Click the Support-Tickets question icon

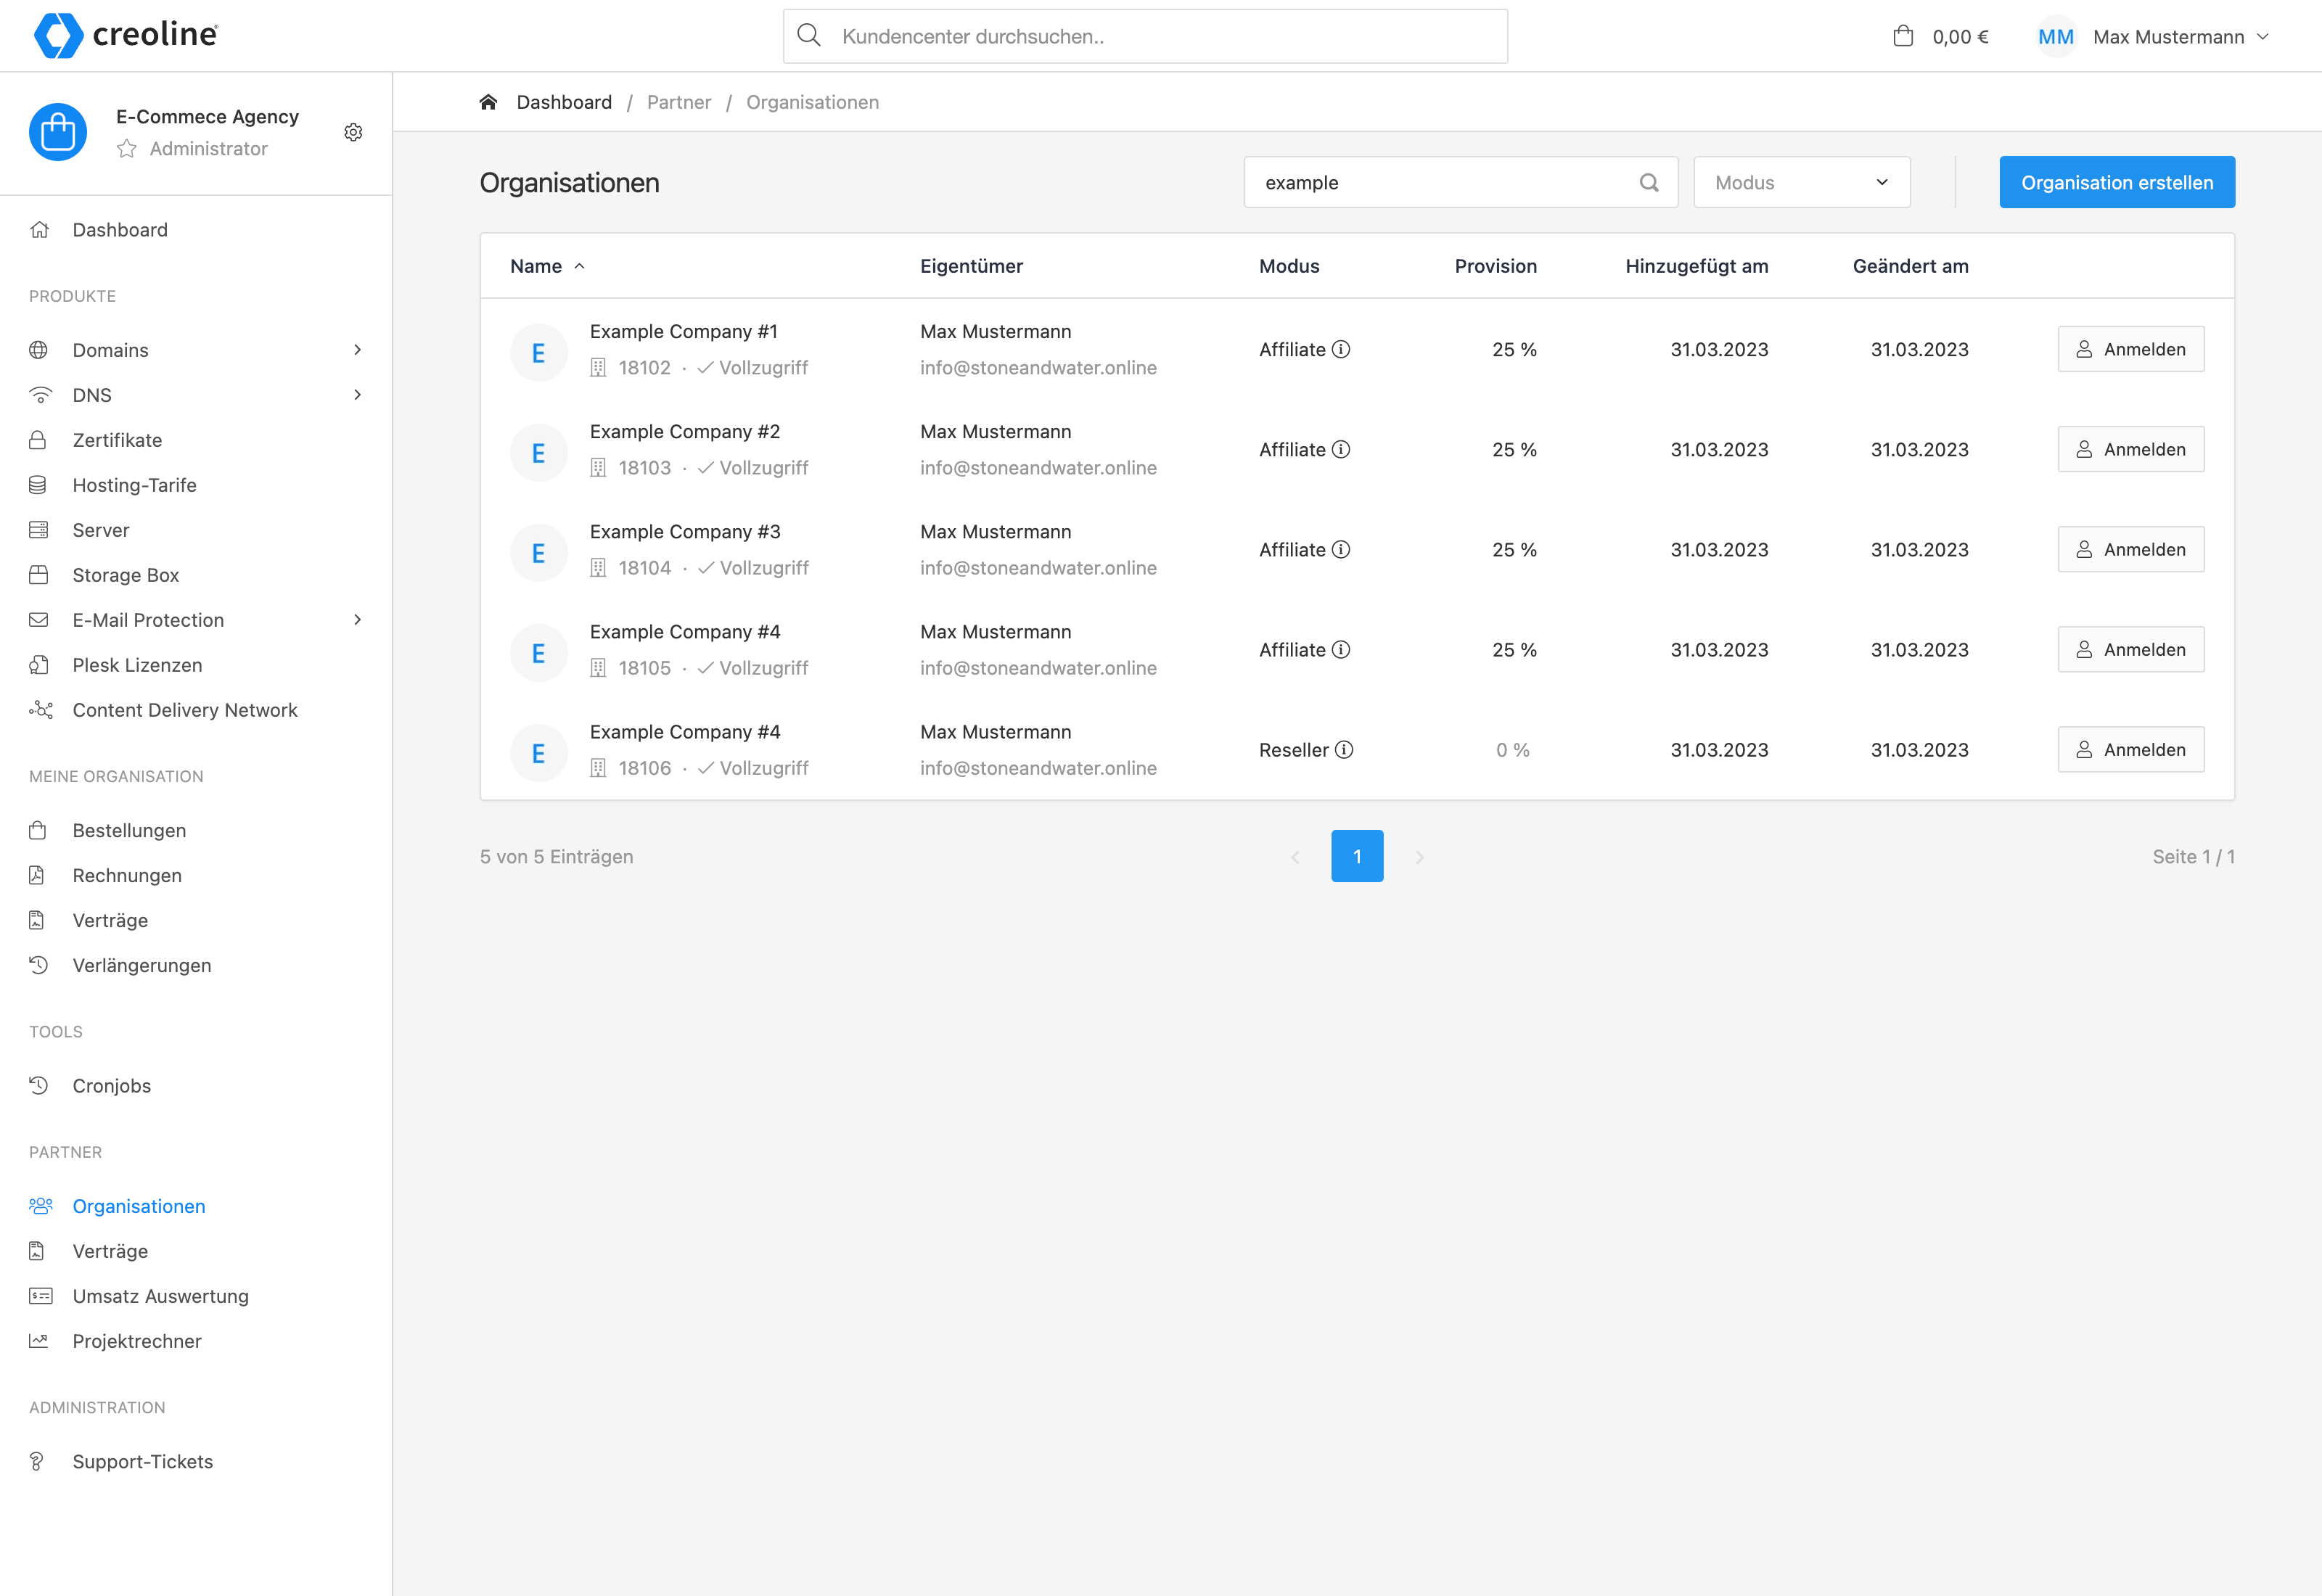37,1461
